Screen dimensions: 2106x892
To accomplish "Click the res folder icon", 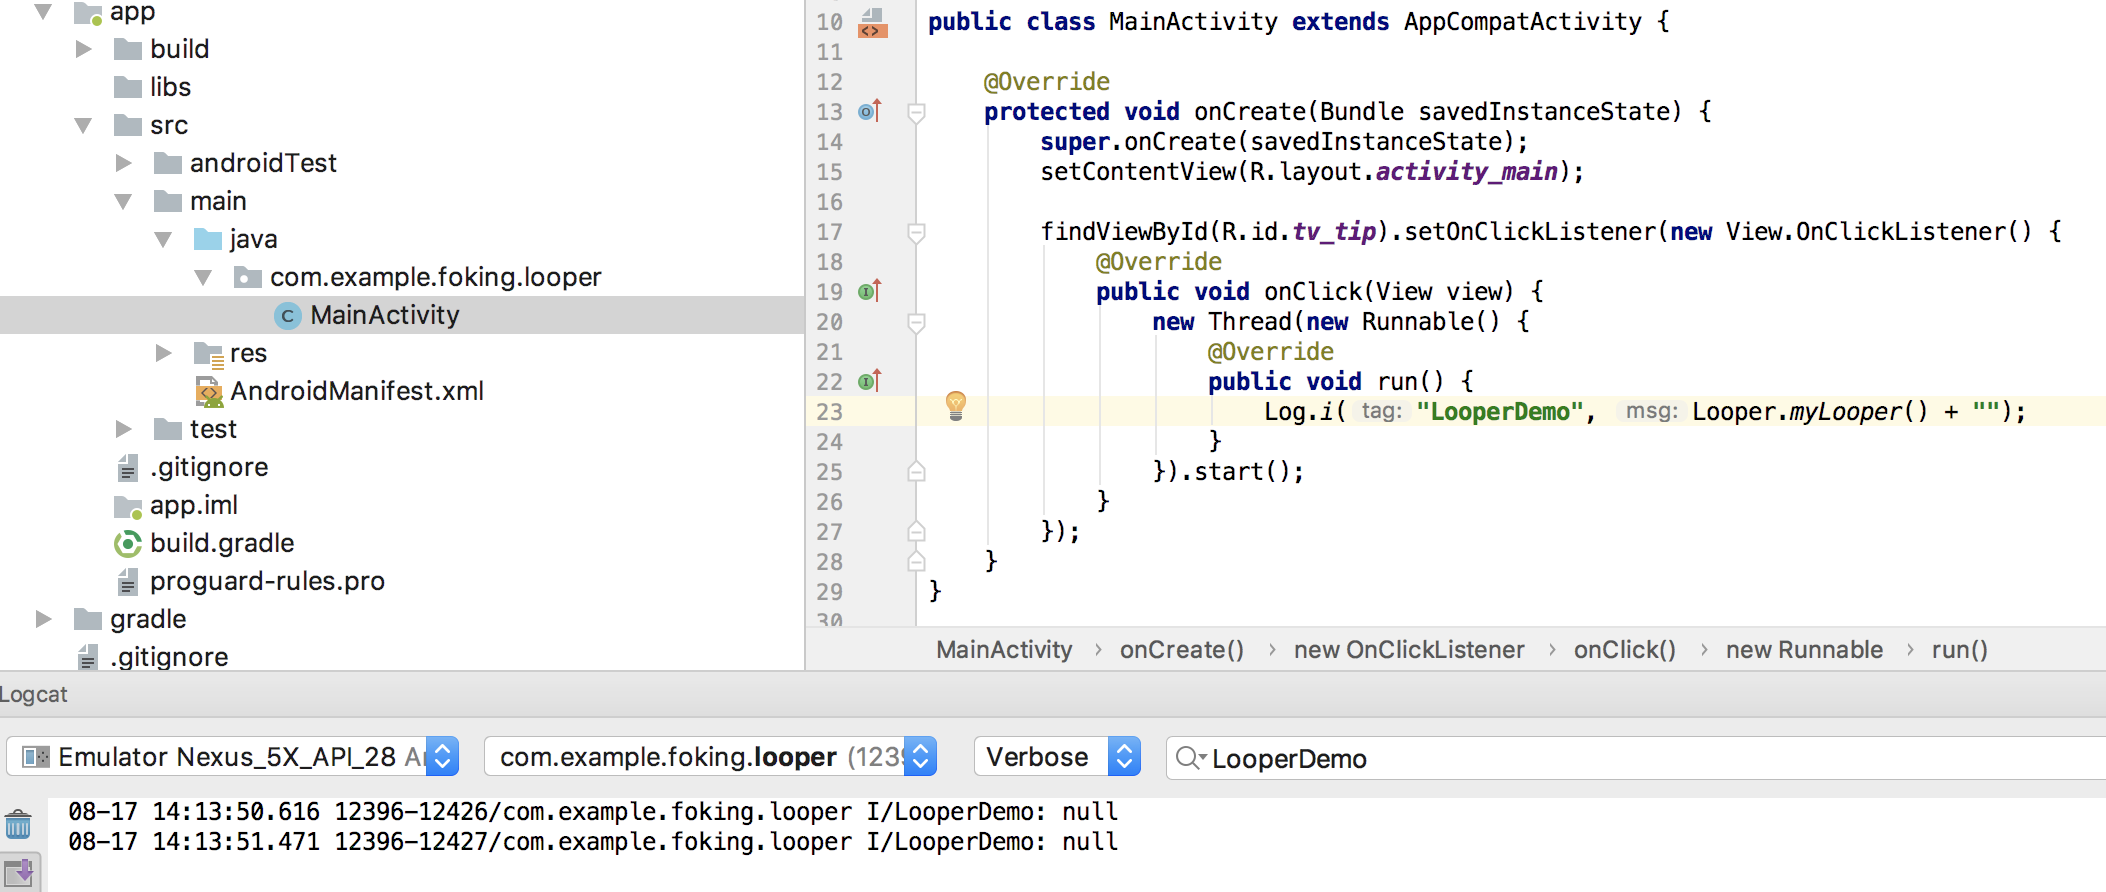I will [x=208, y=354].
